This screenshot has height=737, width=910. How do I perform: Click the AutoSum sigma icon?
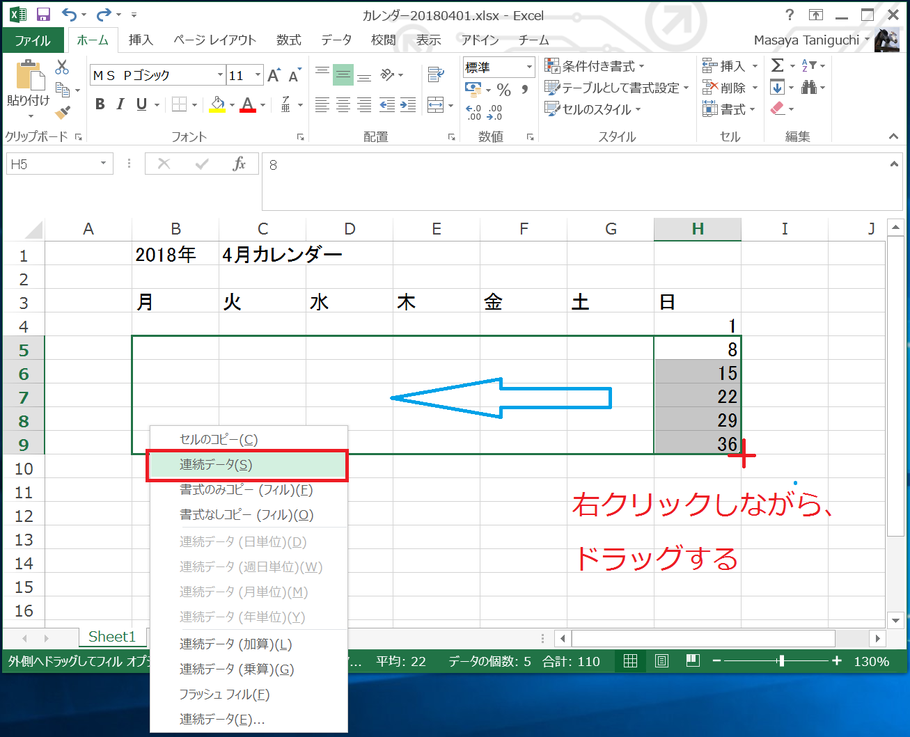click(x=777, y=65)
